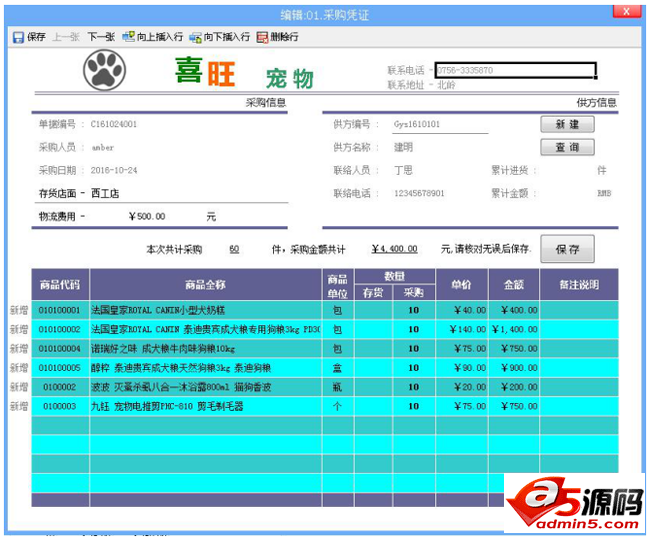
Task: Go to previous voucher 上一张
Action: [x=66, y=37]
